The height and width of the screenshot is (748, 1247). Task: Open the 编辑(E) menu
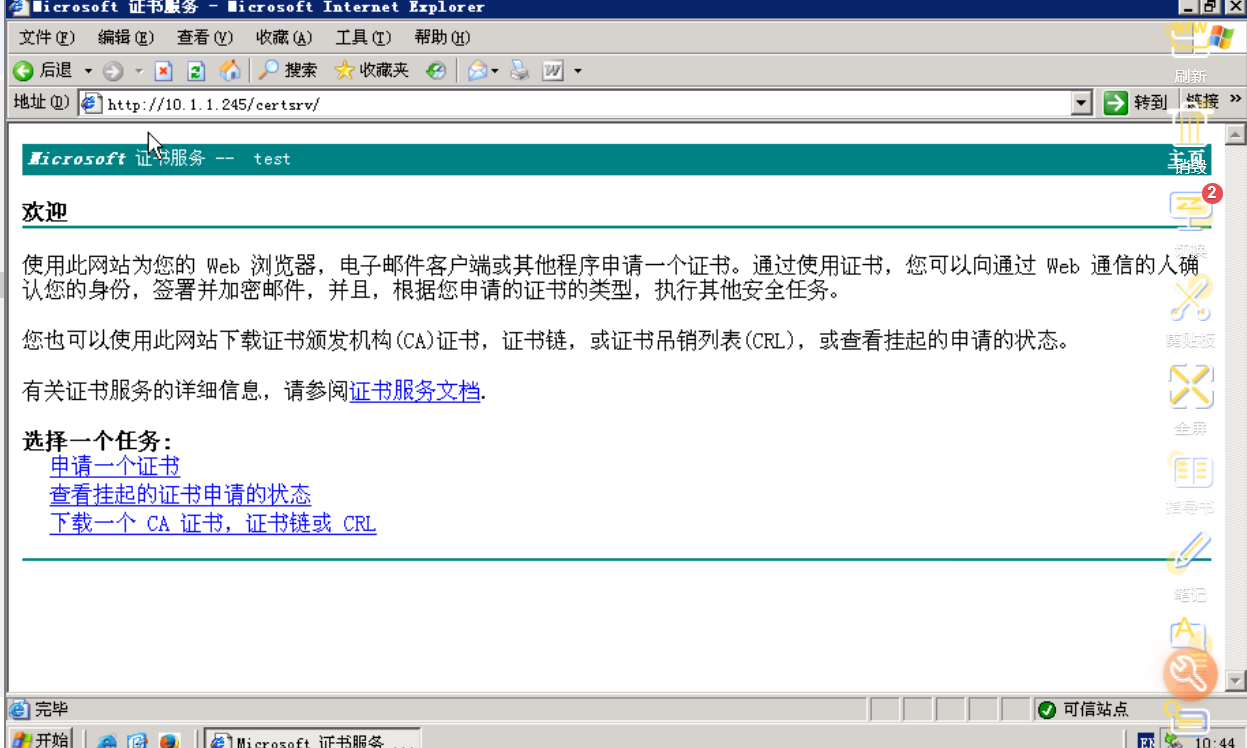tap(126, 38)
